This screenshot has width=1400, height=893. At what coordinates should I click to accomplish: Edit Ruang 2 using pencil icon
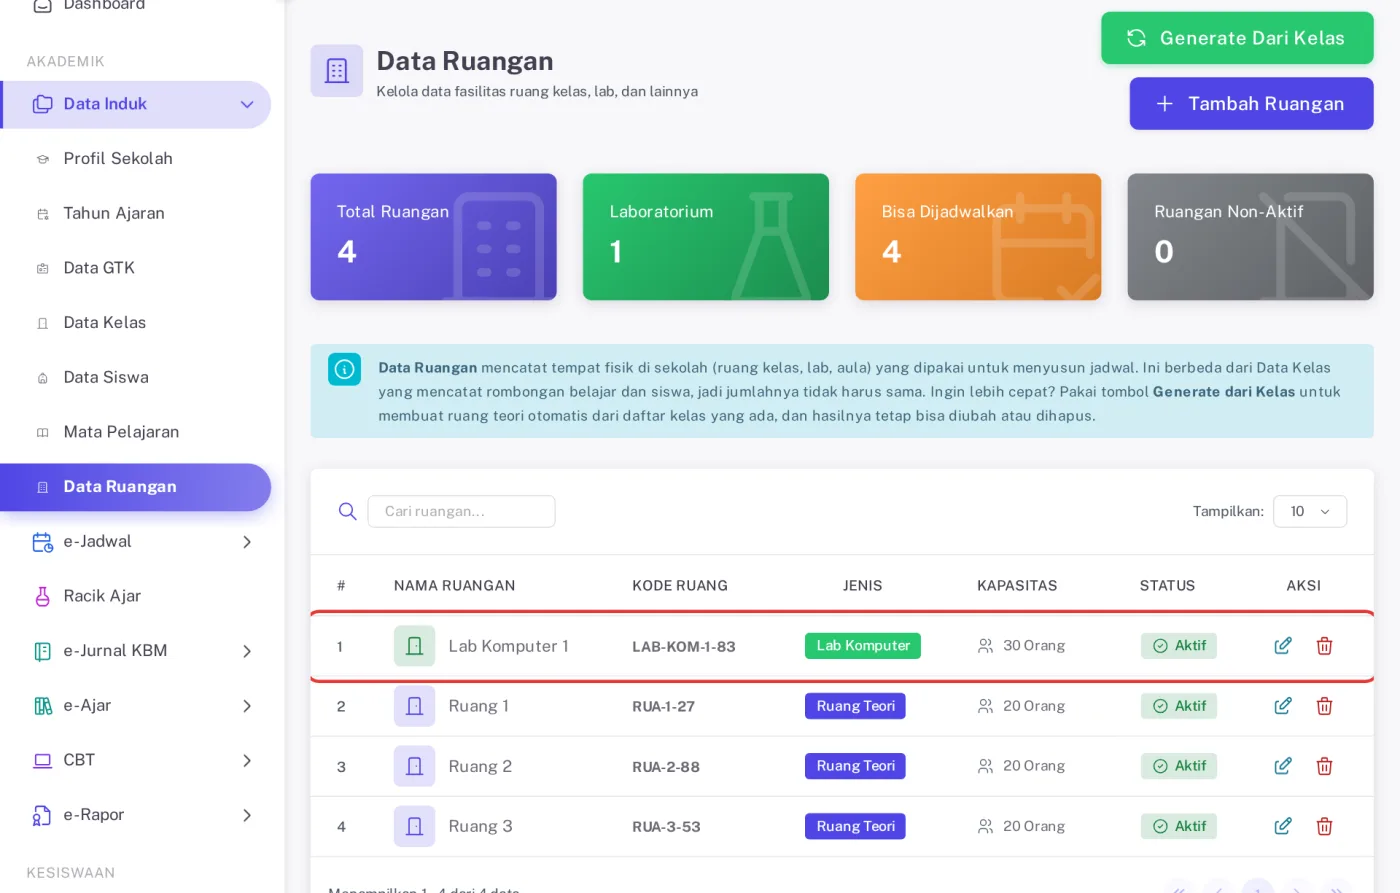coord(1283,766)
